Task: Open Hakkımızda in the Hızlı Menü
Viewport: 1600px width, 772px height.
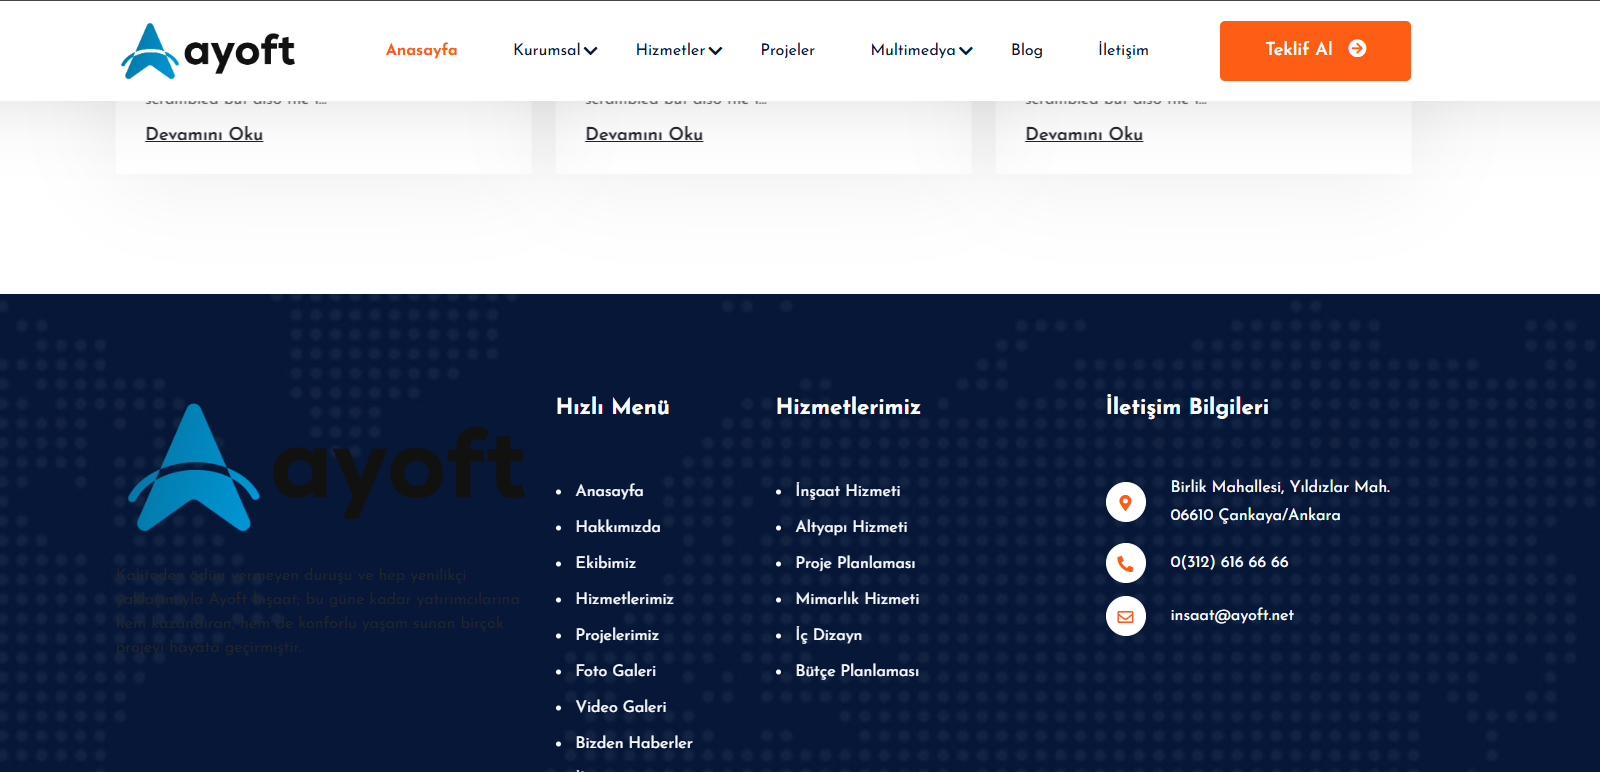Action: point(618,527)
